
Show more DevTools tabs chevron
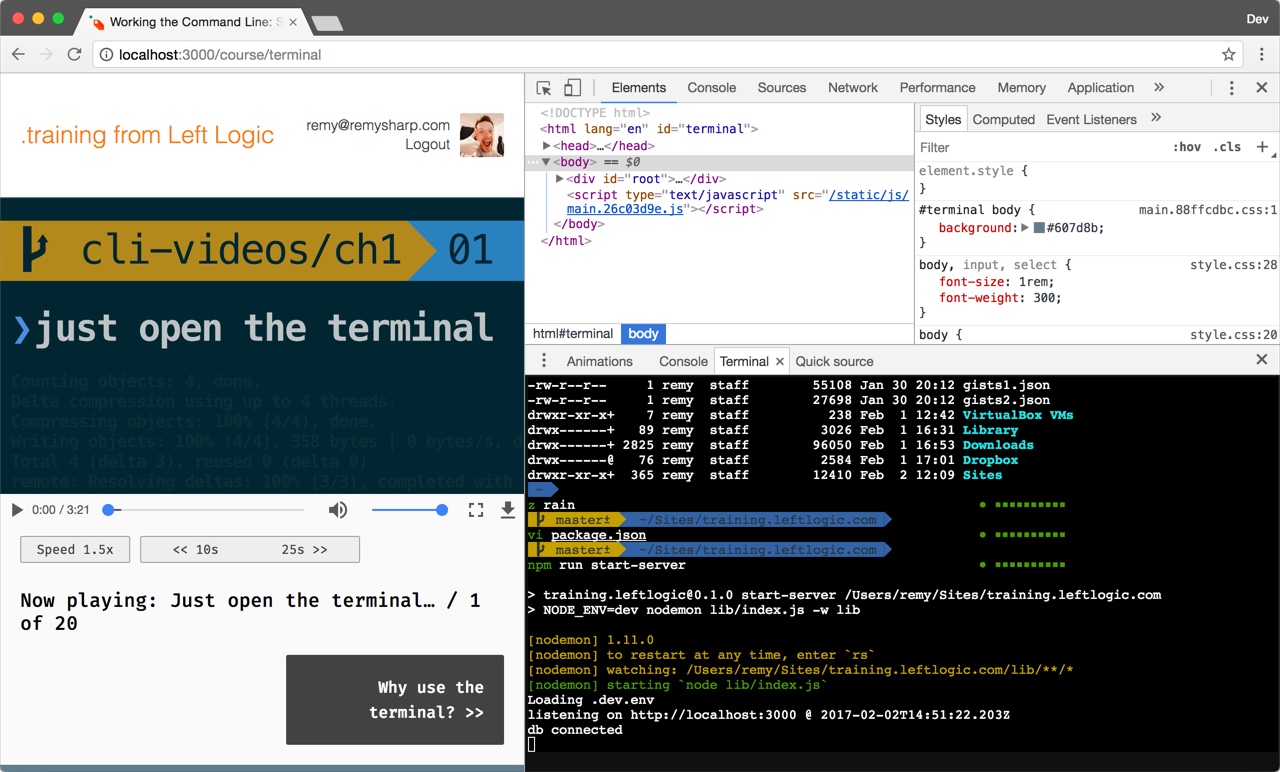coord(1159,88)
